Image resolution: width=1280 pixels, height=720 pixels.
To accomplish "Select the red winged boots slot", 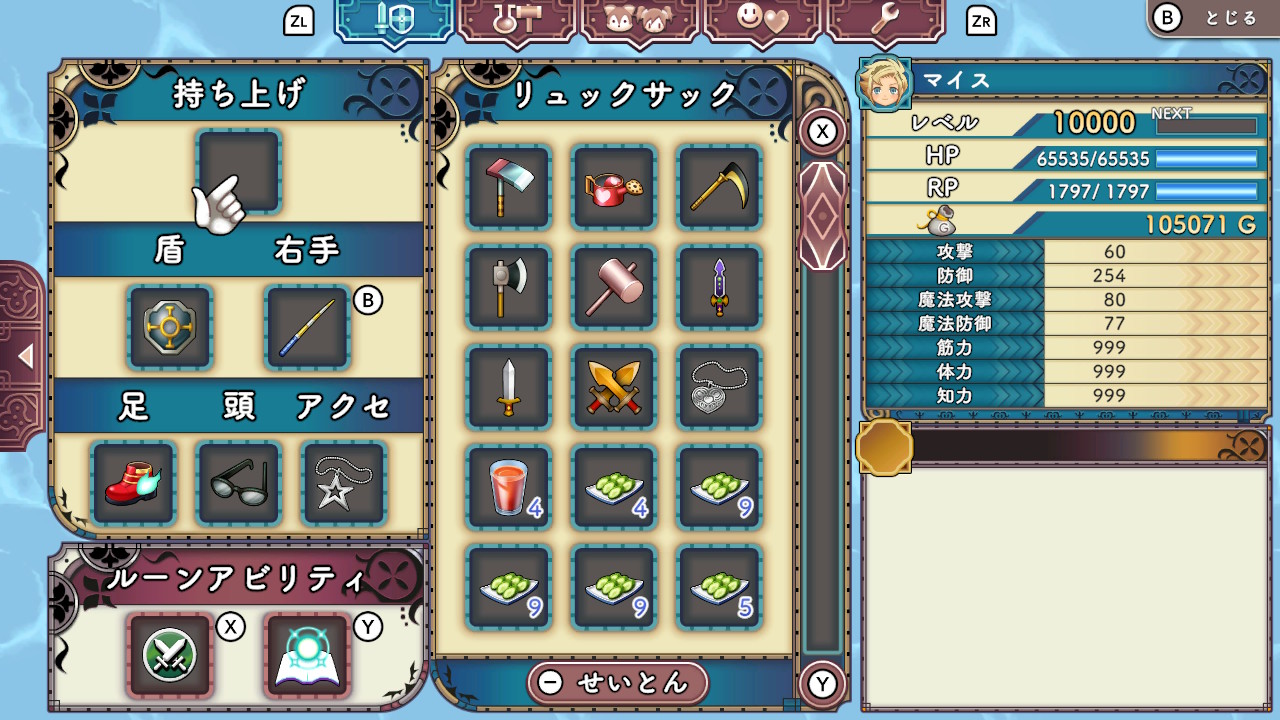I will pyautogui.click(x=133, y=483).
